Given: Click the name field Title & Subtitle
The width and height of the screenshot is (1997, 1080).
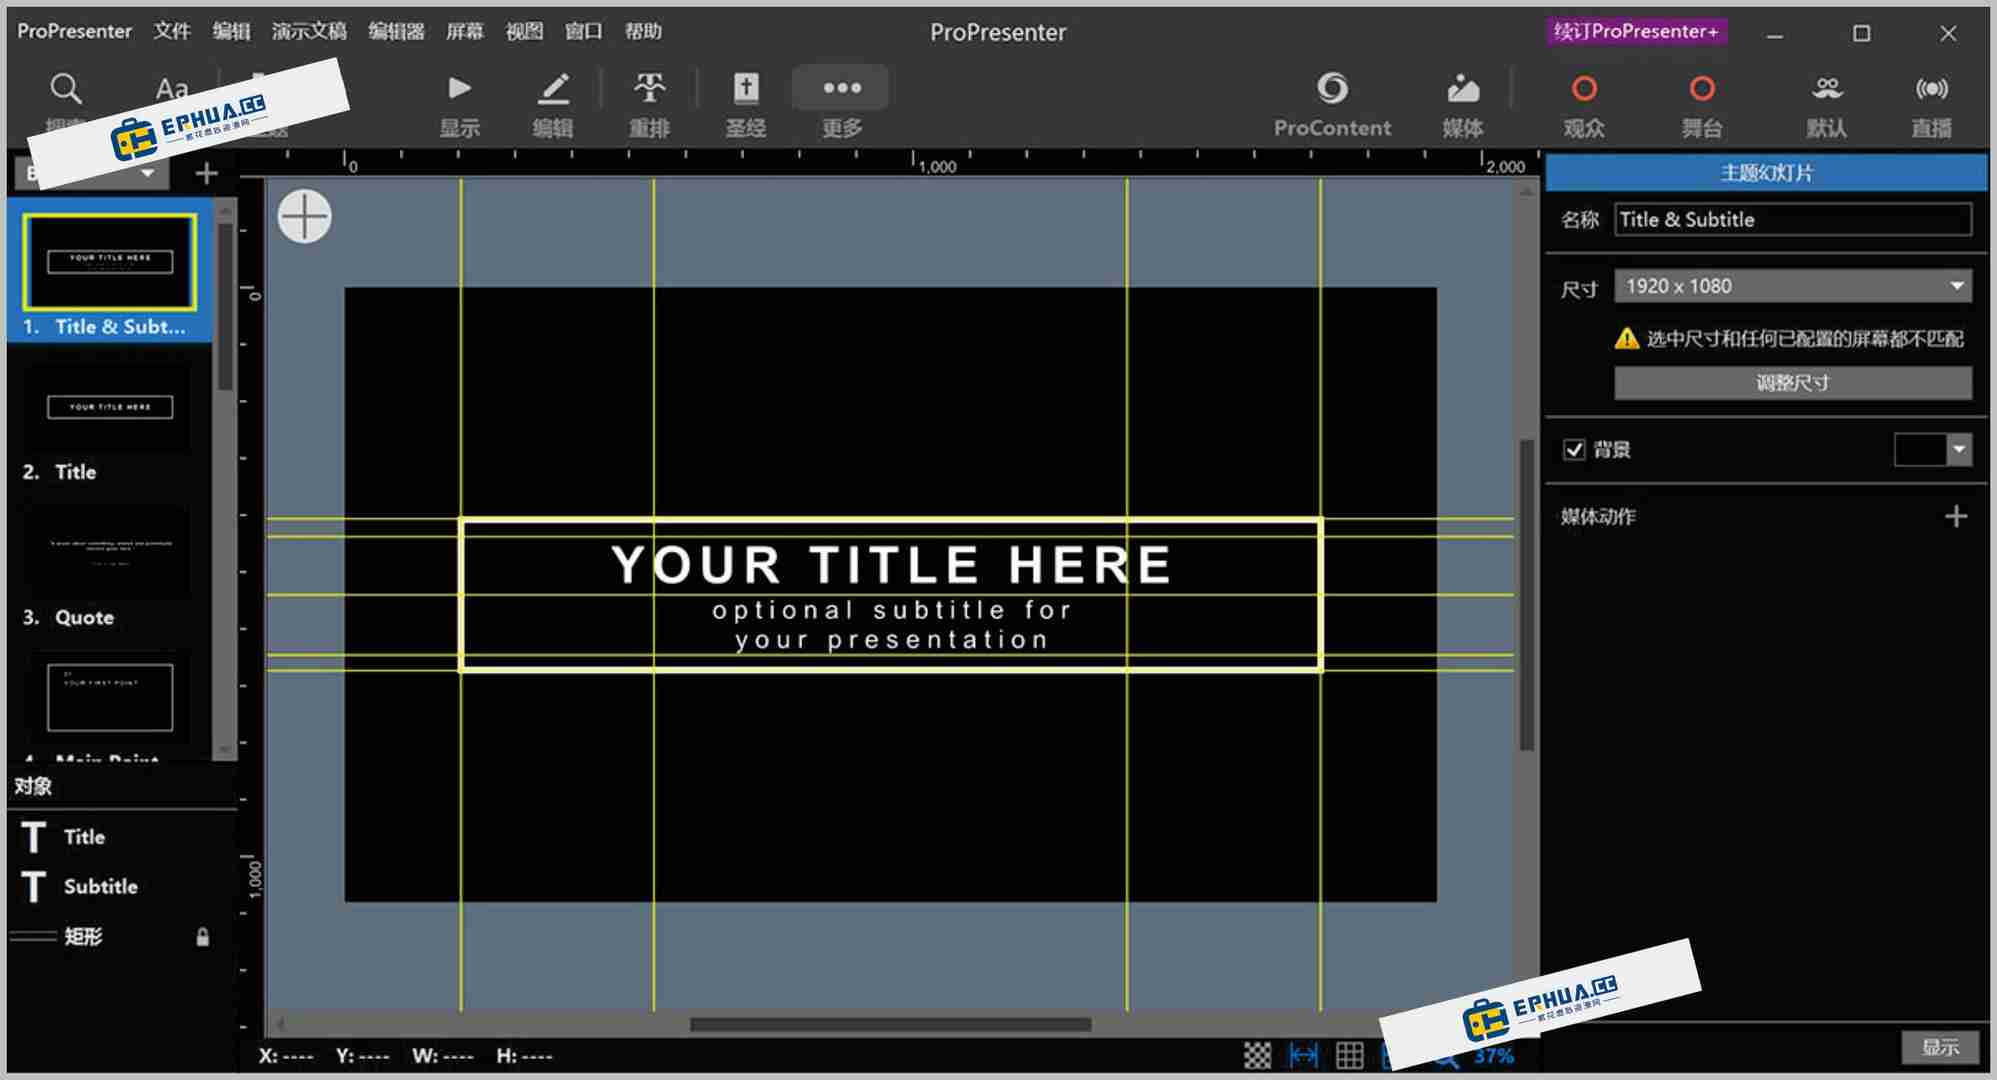Looking at the screenshot, I should pyautogui.click(x=1793, y=220).
